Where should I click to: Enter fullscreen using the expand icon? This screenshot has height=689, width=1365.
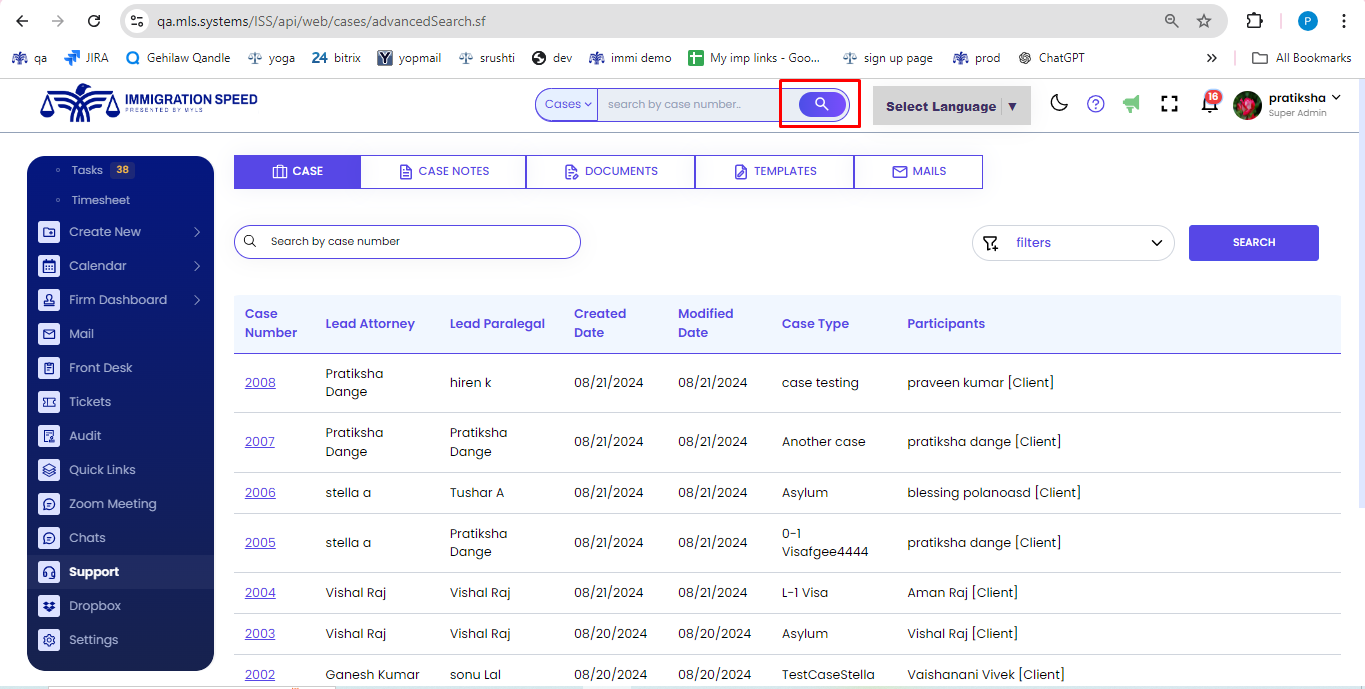pyautogui.click(x=1169, y=104)
